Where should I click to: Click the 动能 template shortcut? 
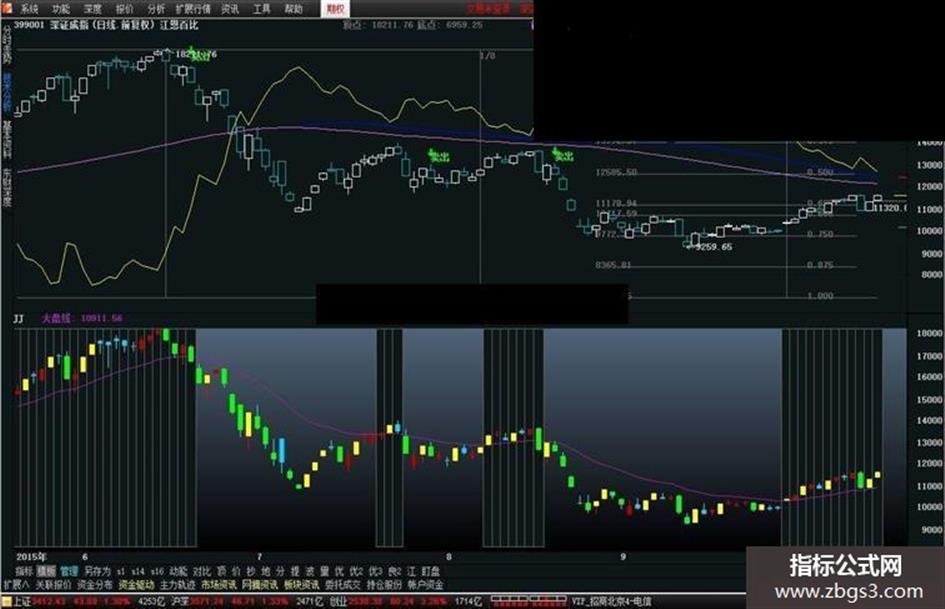(x=178, y=570)
